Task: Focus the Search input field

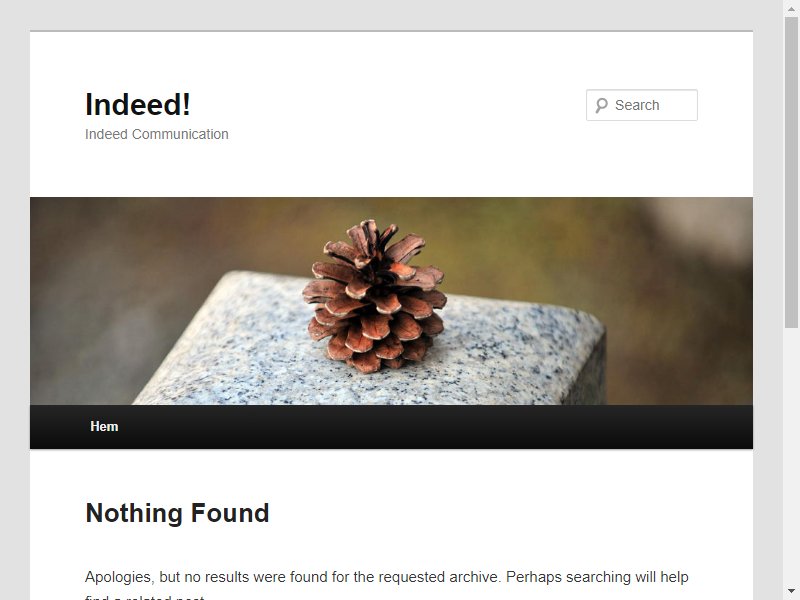Action: point(642,105)
